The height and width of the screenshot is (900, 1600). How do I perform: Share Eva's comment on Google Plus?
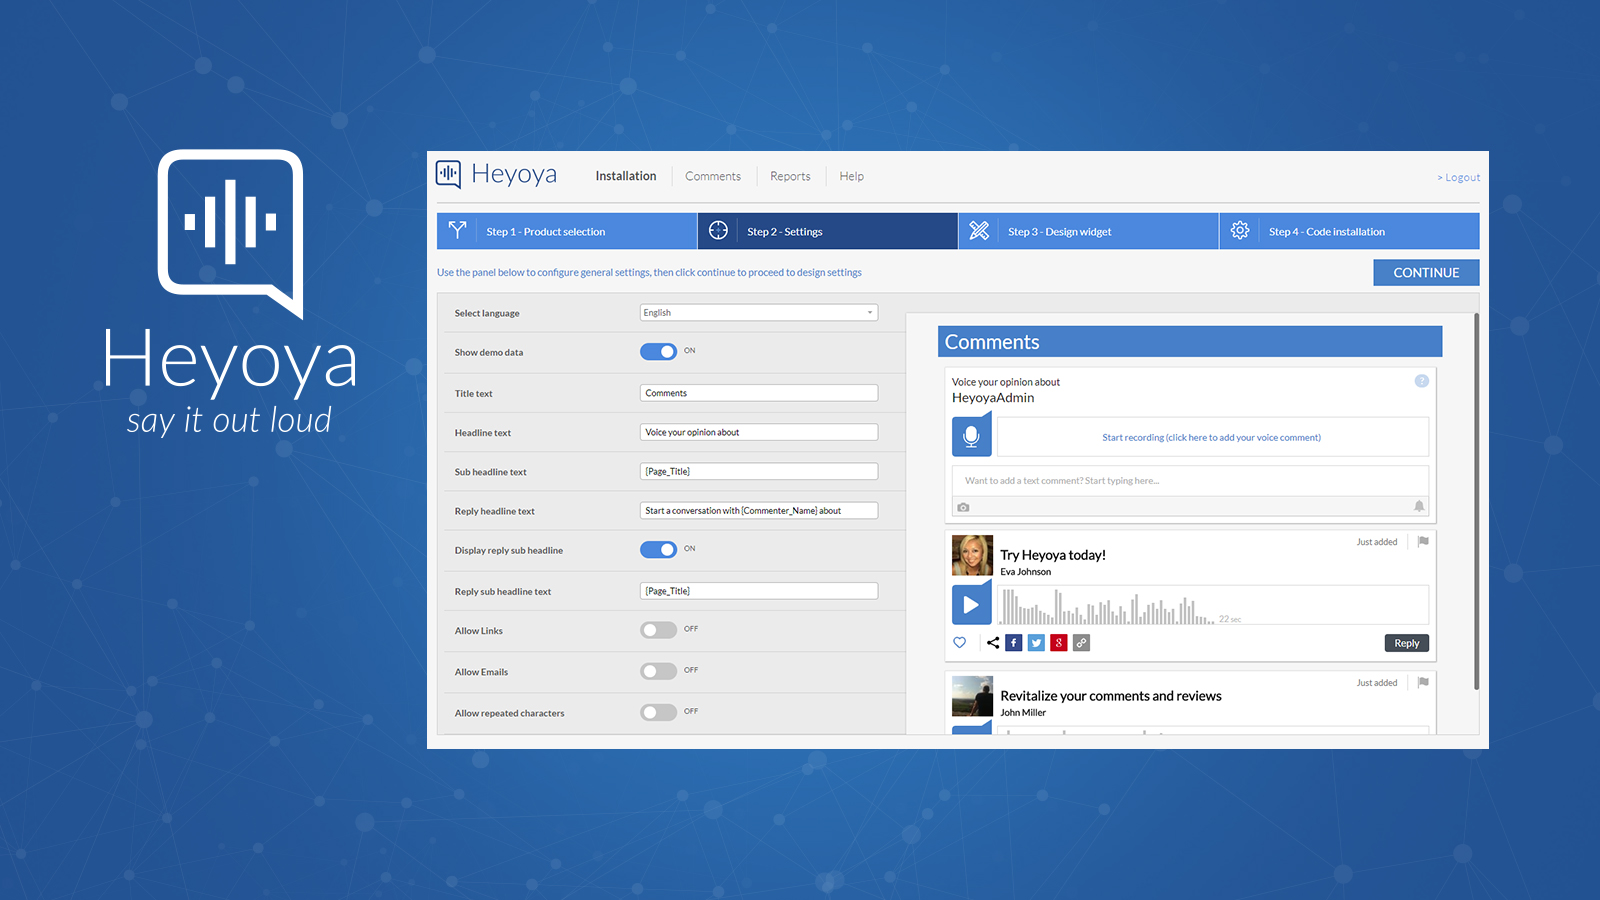[1059, 643]
